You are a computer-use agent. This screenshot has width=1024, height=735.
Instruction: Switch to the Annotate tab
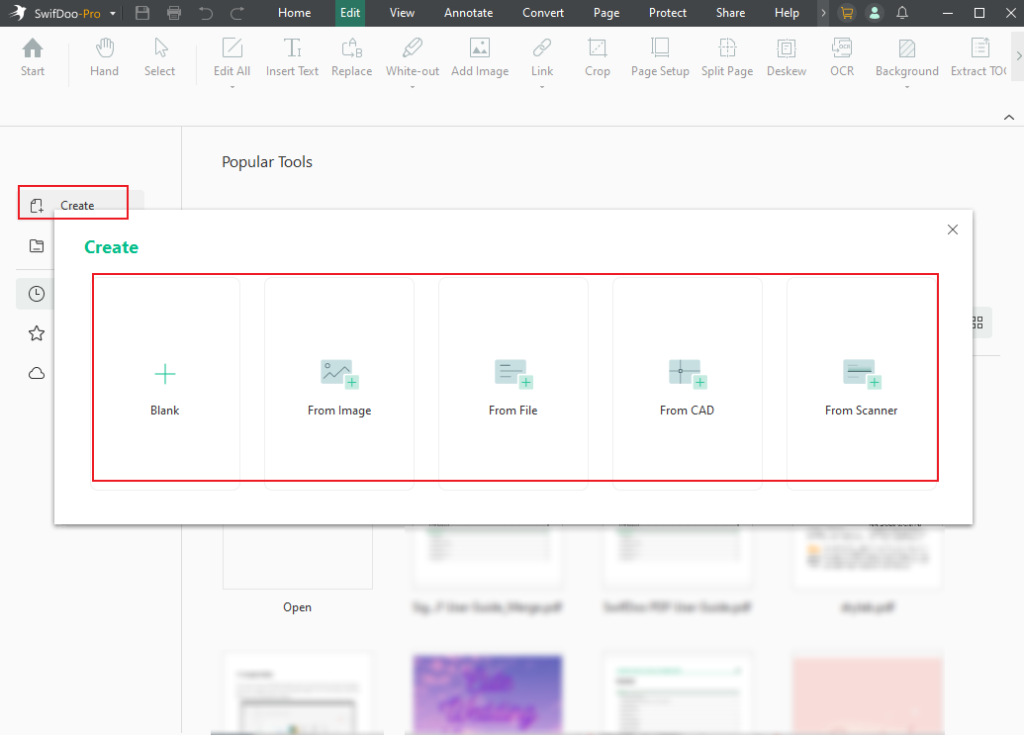[468, 13]
